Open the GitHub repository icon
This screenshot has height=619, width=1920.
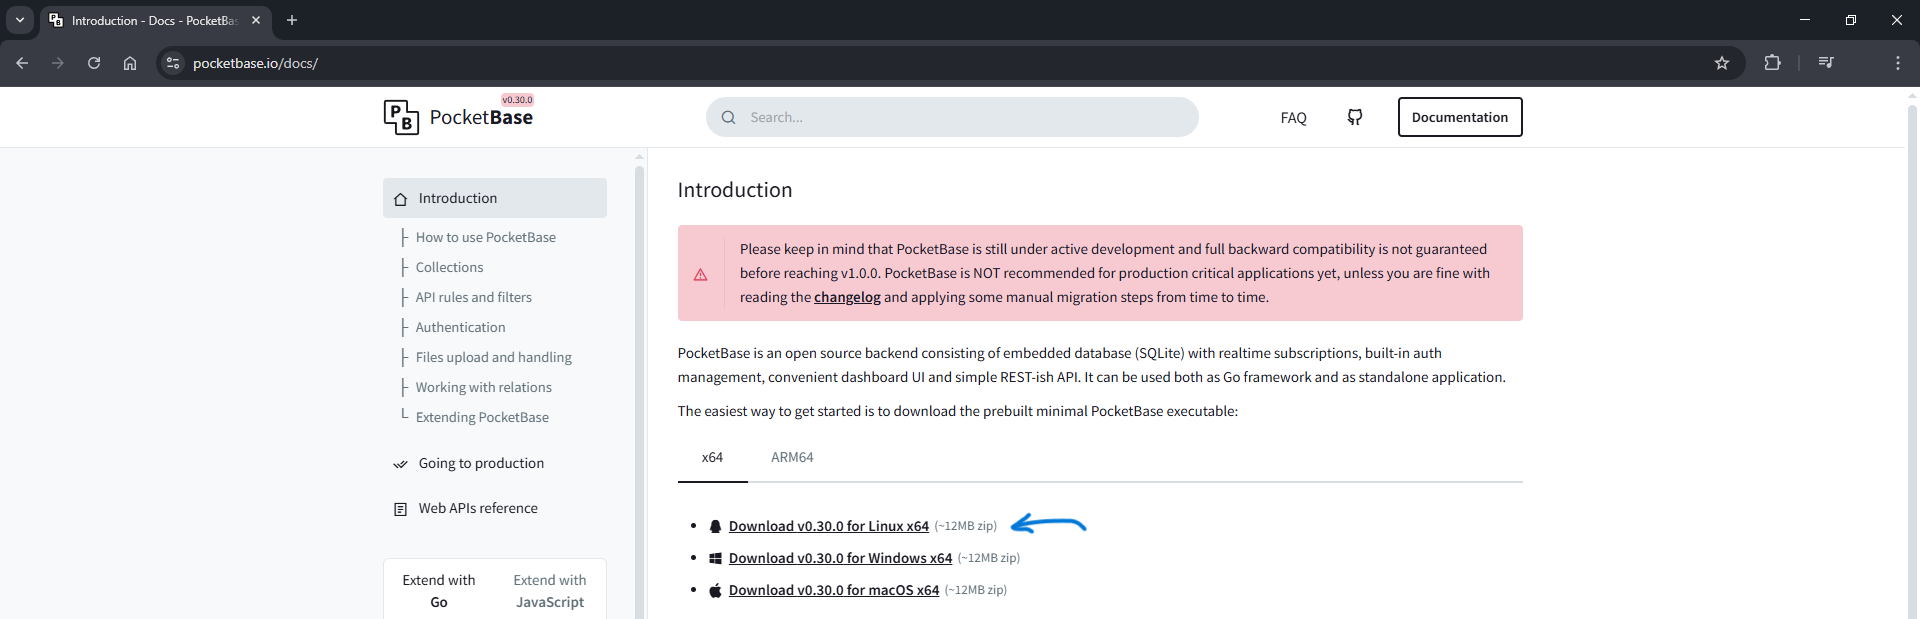(x=1354, y=117)
